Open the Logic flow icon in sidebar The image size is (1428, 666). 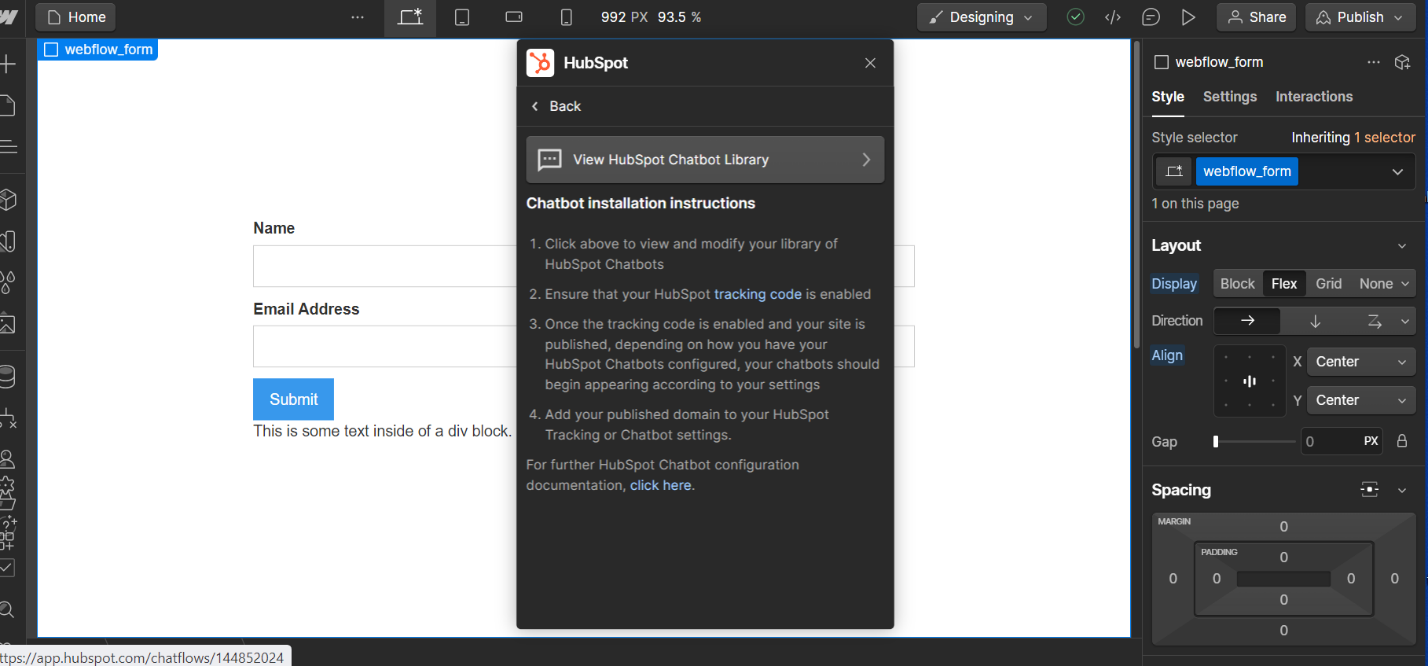click(7, 417)
